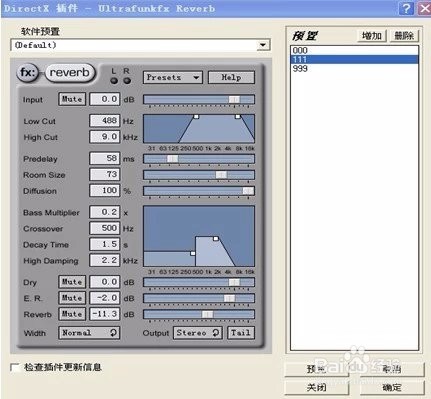
Task: Click the Dry 0.0 dB field
Action: pos(105,282)
